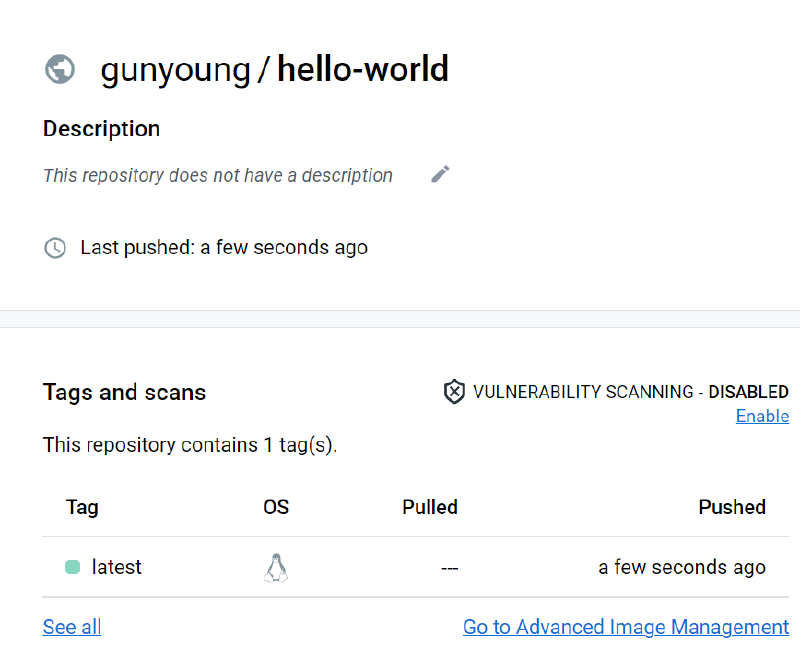
Task: Select the latest tag
Action: [x=116, y=567]
